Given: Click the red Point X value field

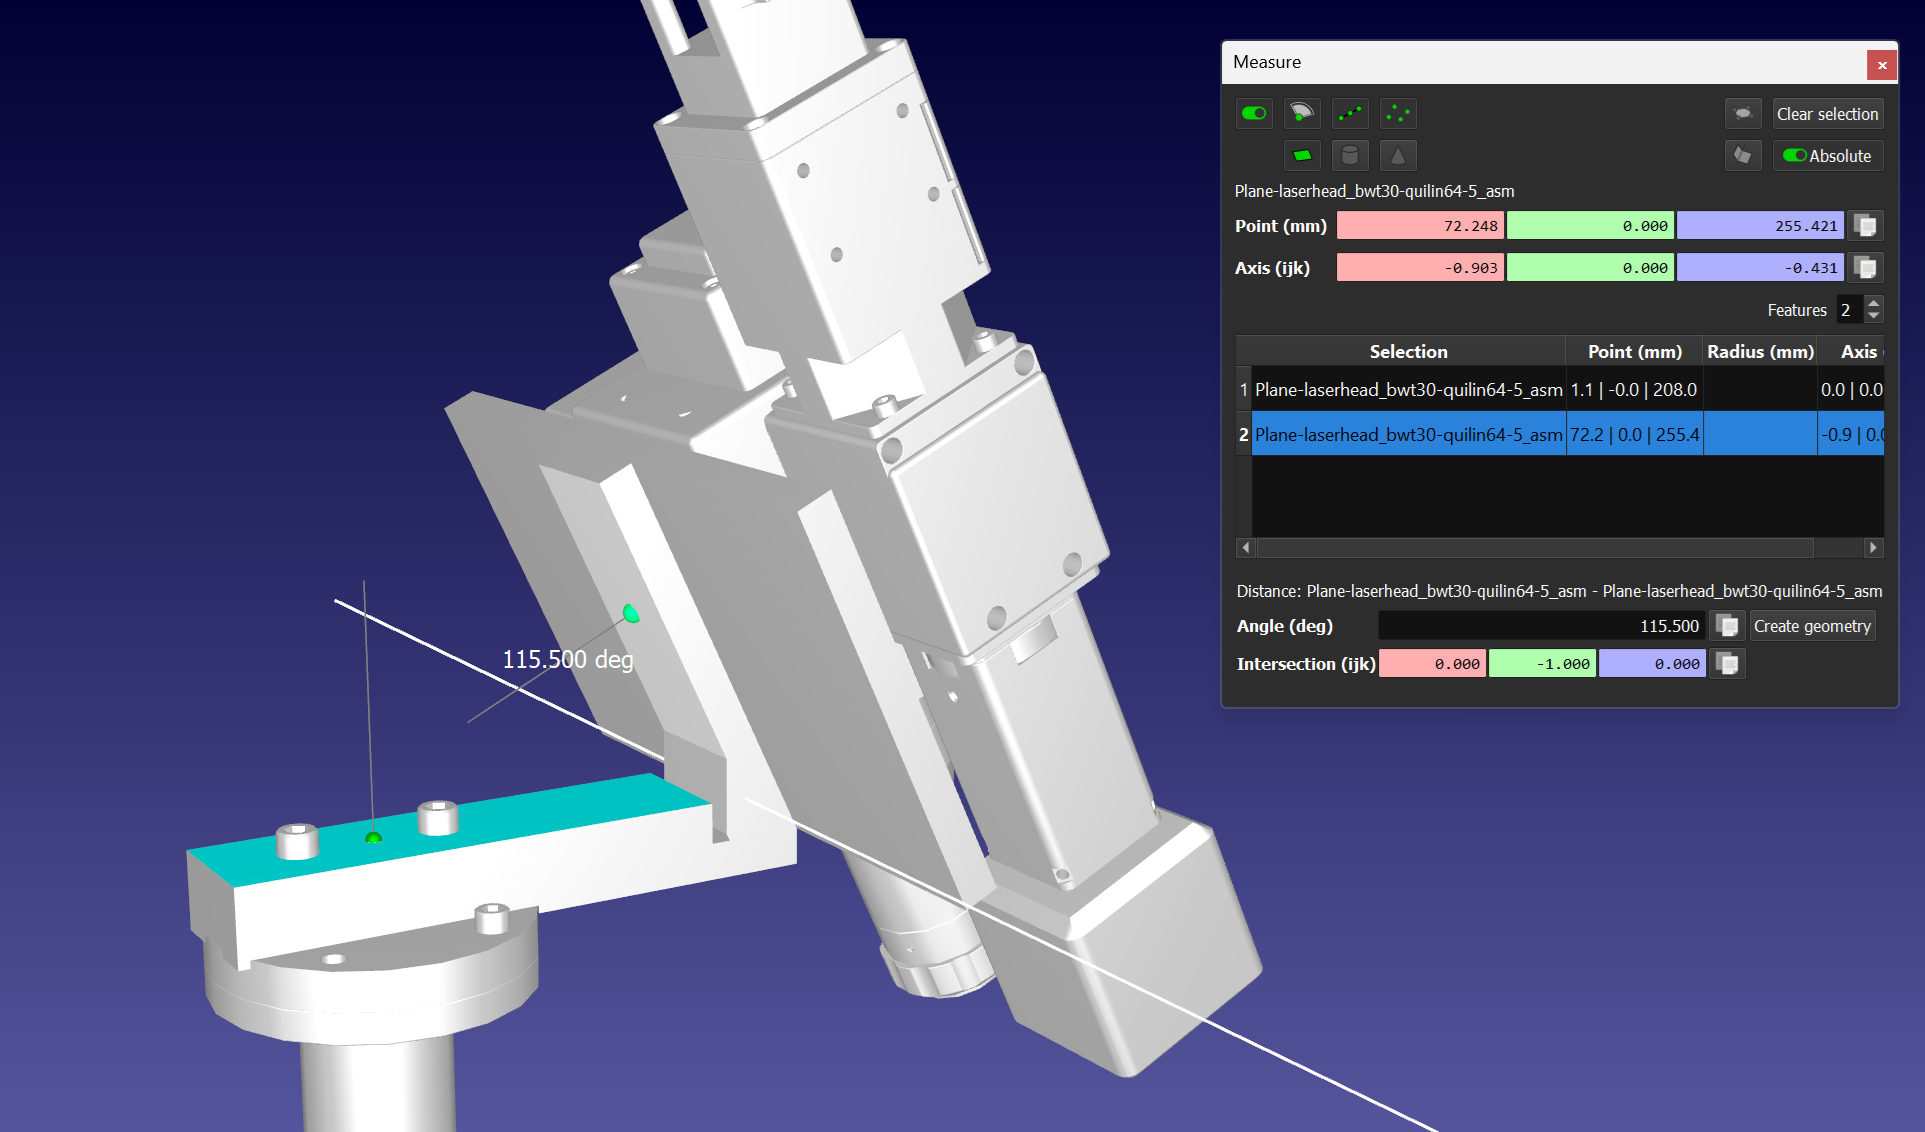Looking at the screenshot, I should pos(1420,226).
